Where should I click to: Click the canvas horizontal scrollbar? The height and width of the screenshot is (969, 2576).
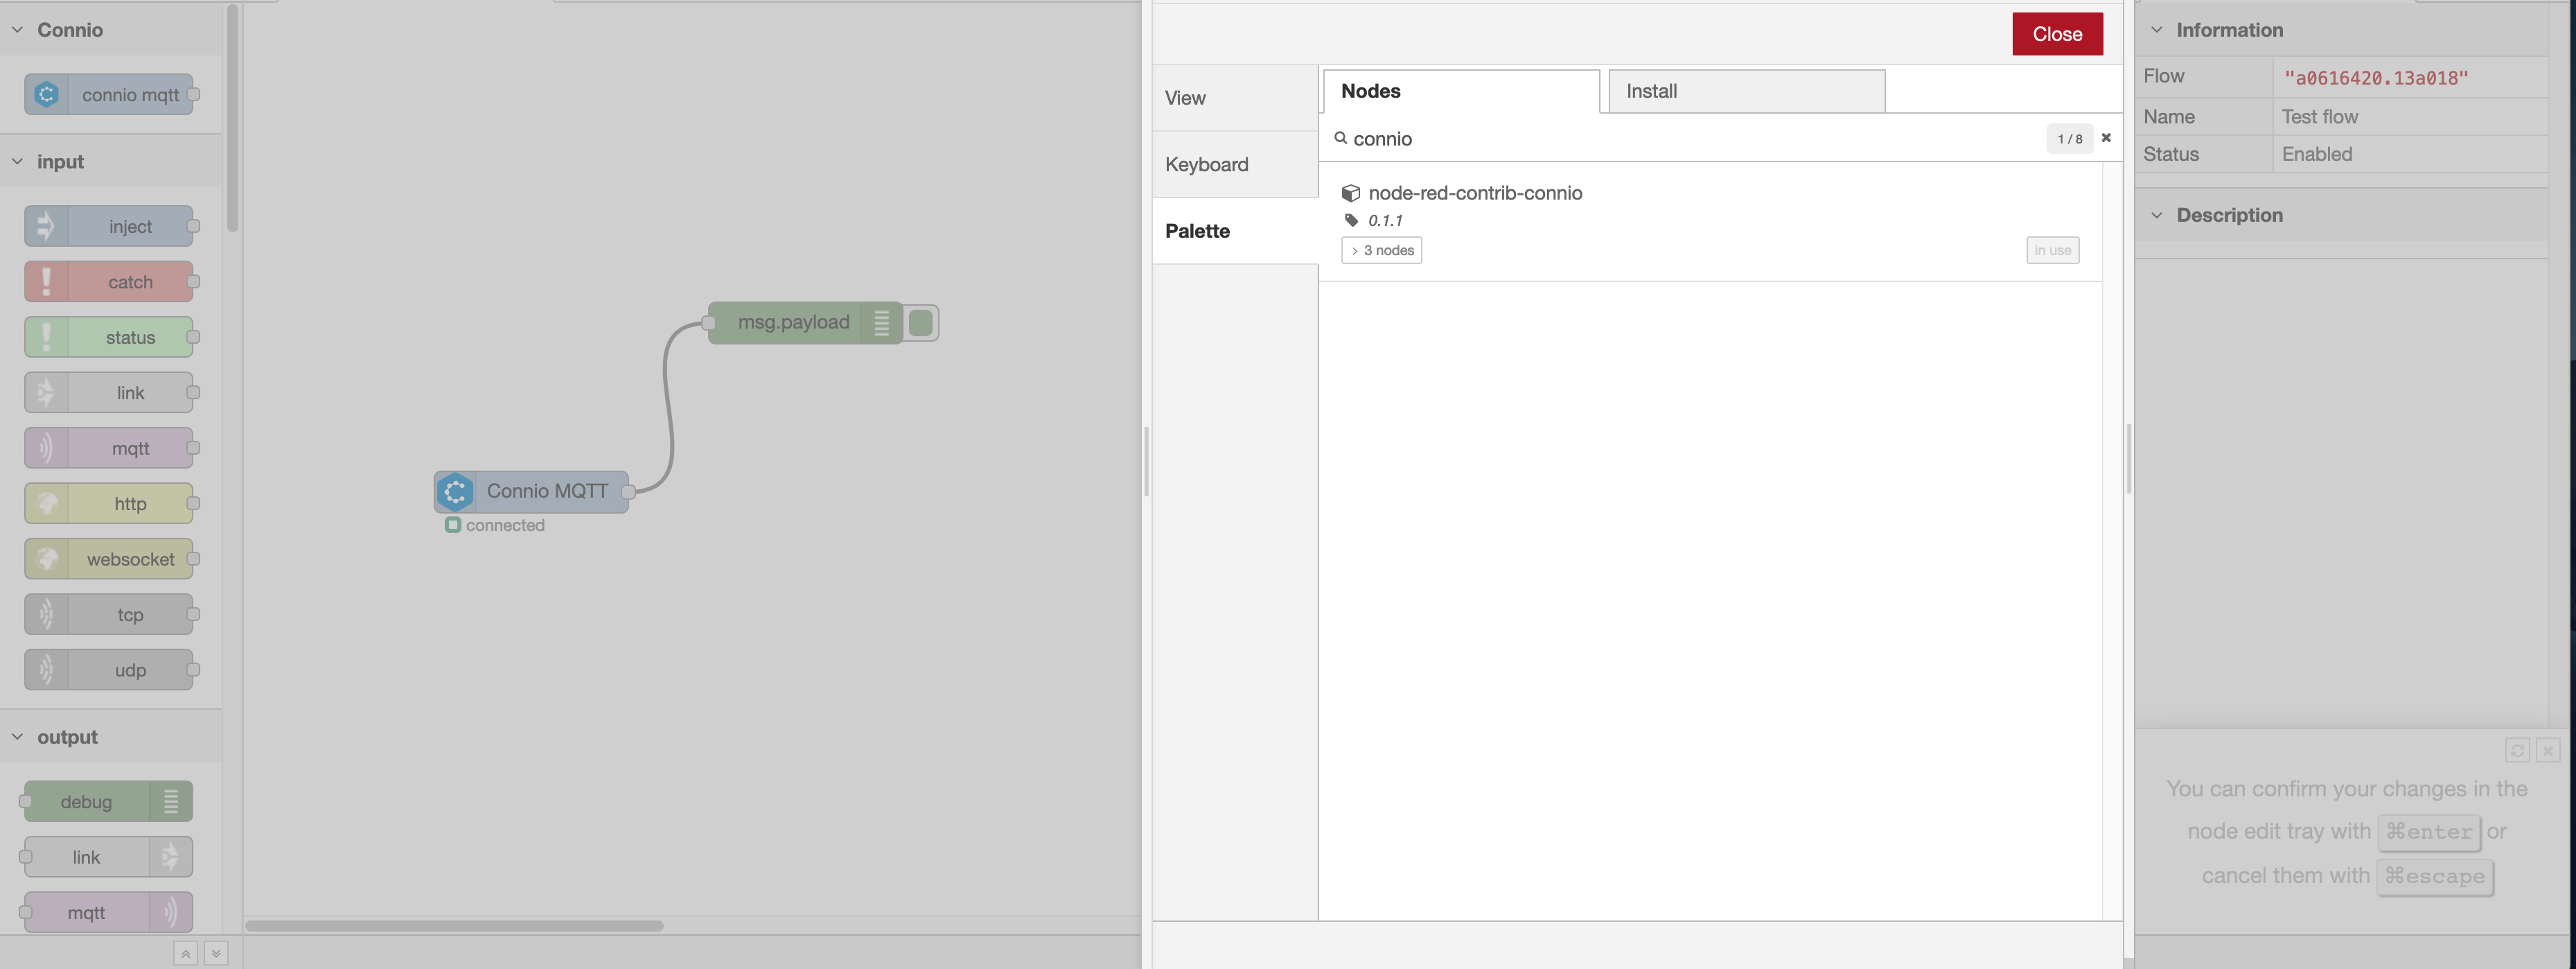pyautogui.click(x=455, y=925)
